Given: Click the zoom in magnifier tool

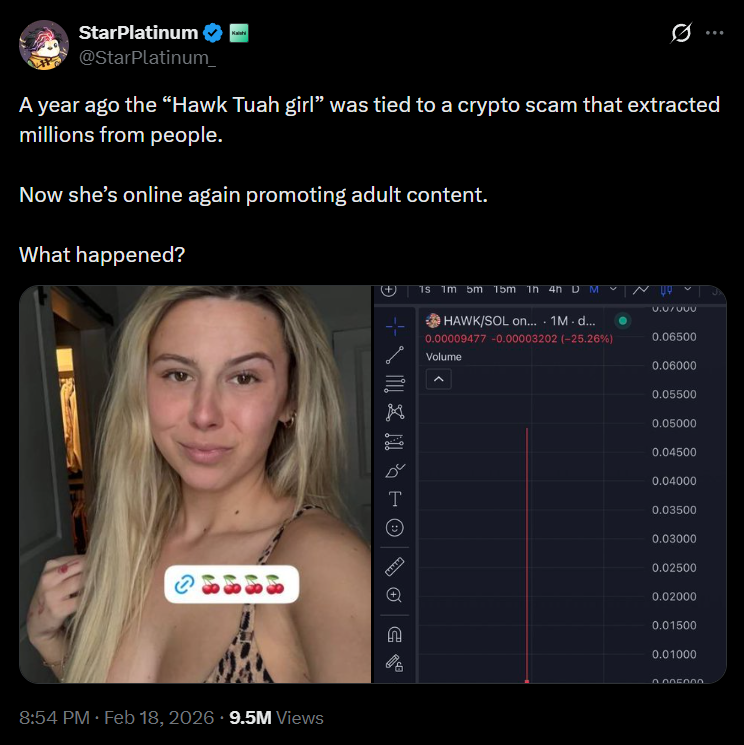Looking at the screenshot, I should point(394,595).
